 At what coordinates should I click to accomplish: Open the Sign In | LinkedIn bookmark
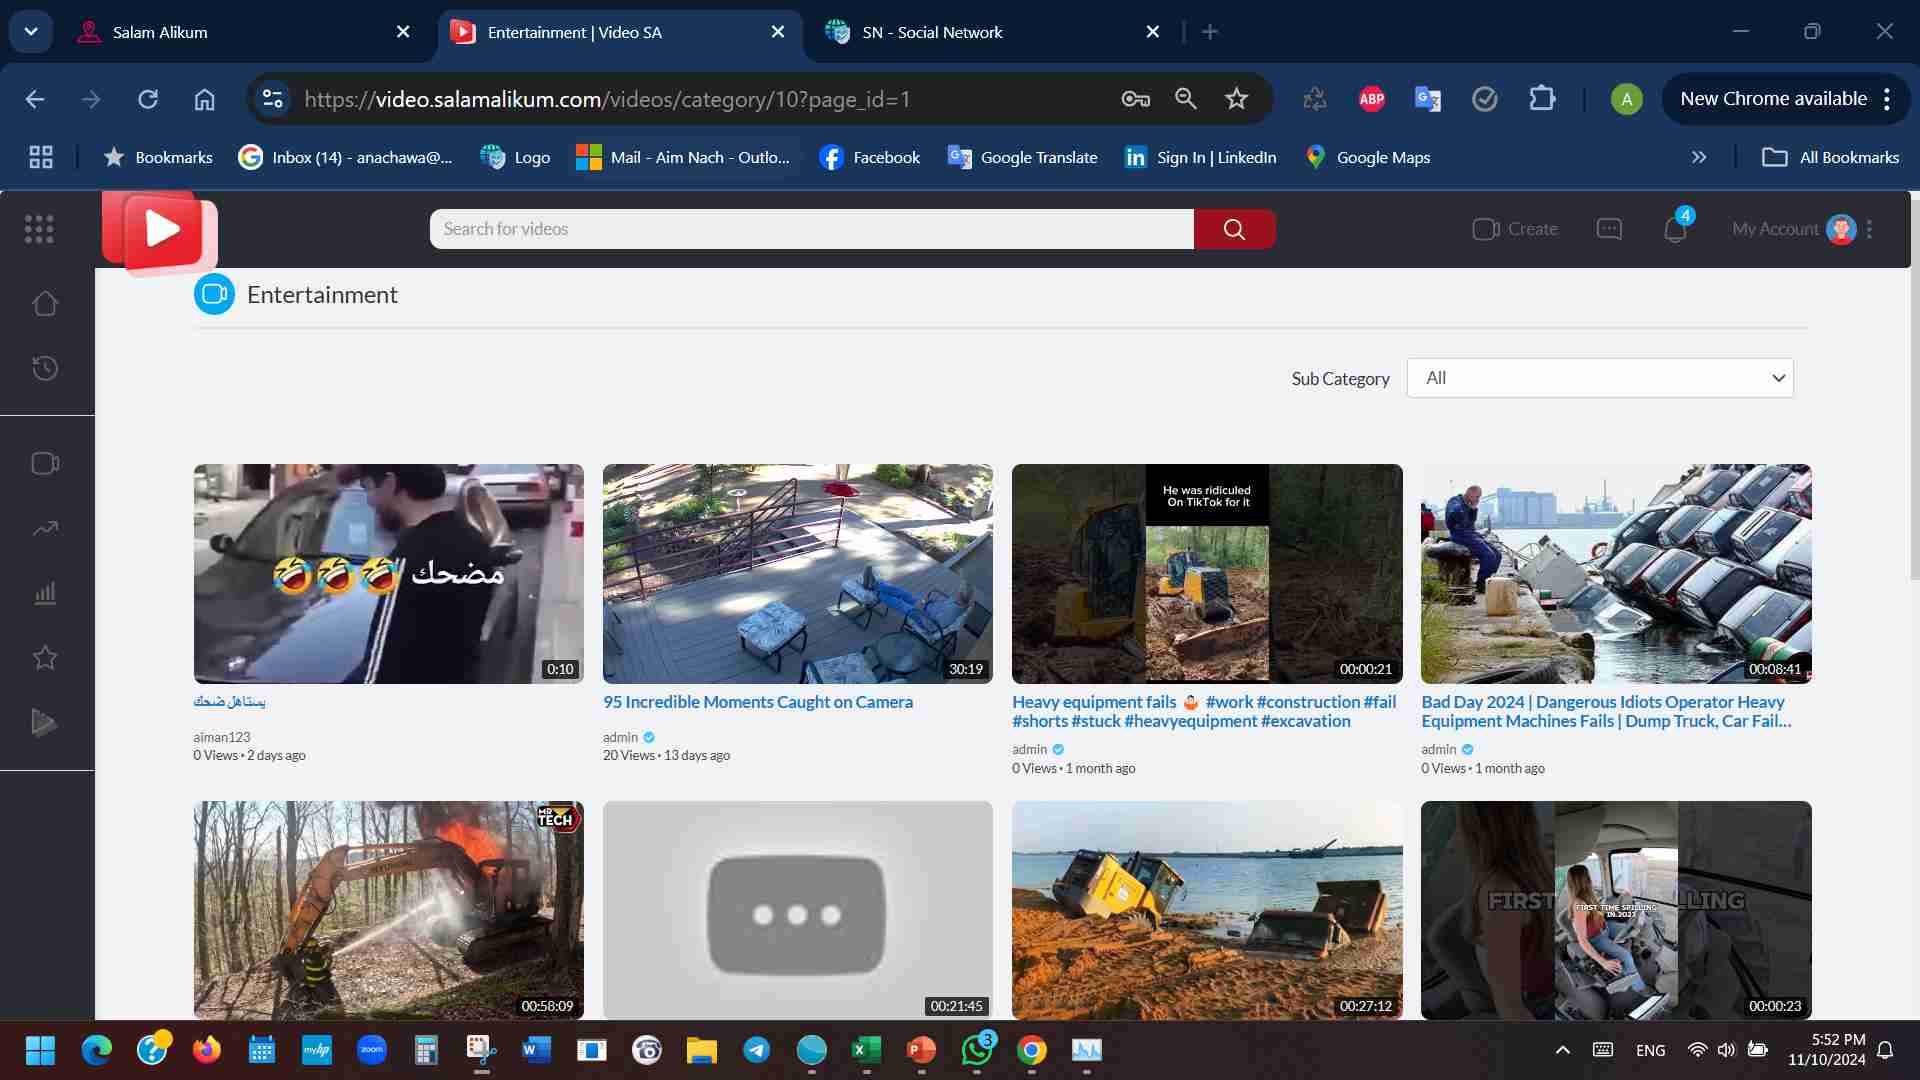[1200, 157]
